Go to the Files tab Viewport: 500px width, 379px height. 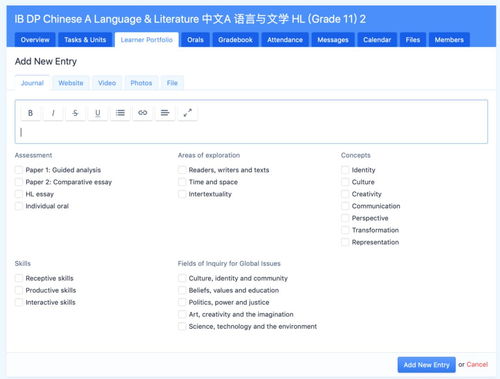coord(413,40)
